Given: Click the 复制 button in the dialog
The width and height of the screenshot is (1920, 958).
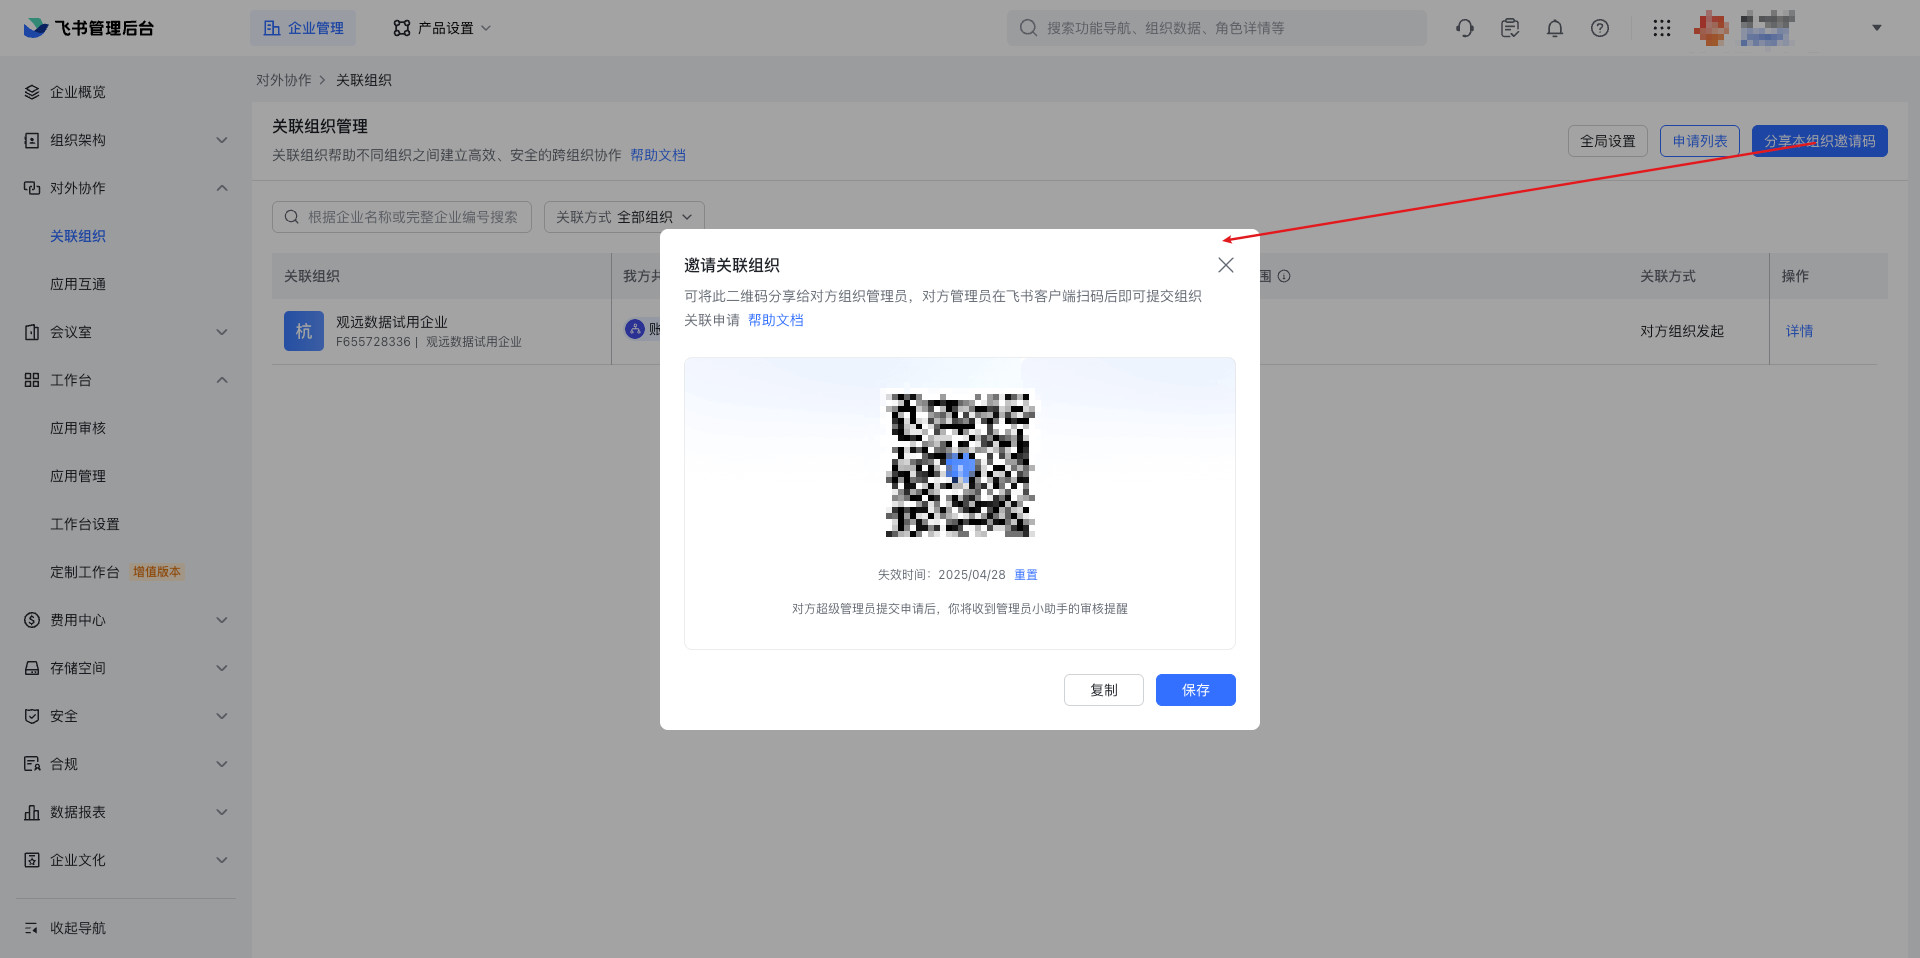Looking at the screenshot, I should point(1104,690).
